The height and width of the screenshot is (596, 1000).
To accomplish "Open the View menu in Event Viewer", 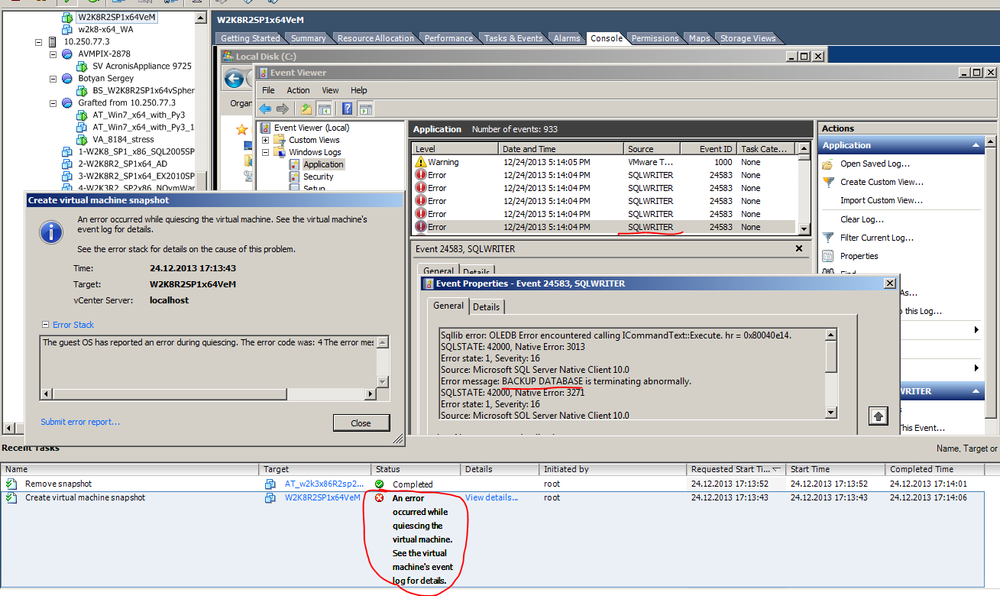I will [330, 91].
